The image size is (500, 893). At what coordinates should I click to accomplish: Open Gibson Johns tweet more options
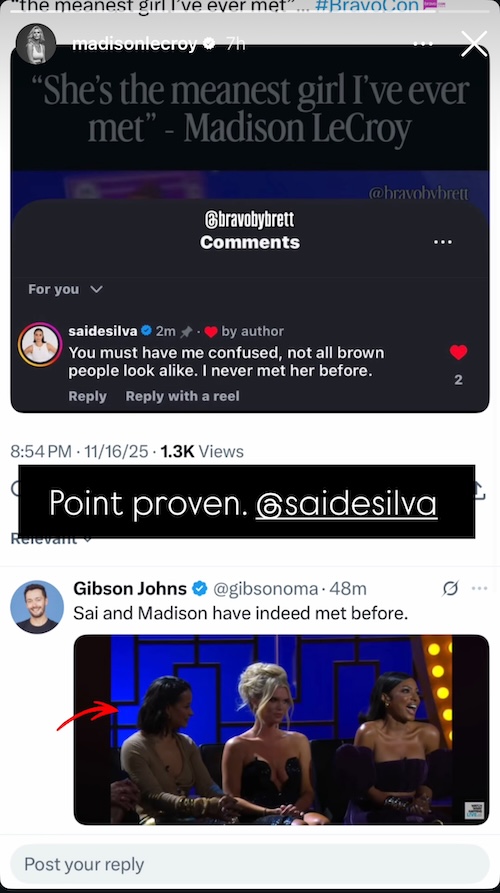479,588
